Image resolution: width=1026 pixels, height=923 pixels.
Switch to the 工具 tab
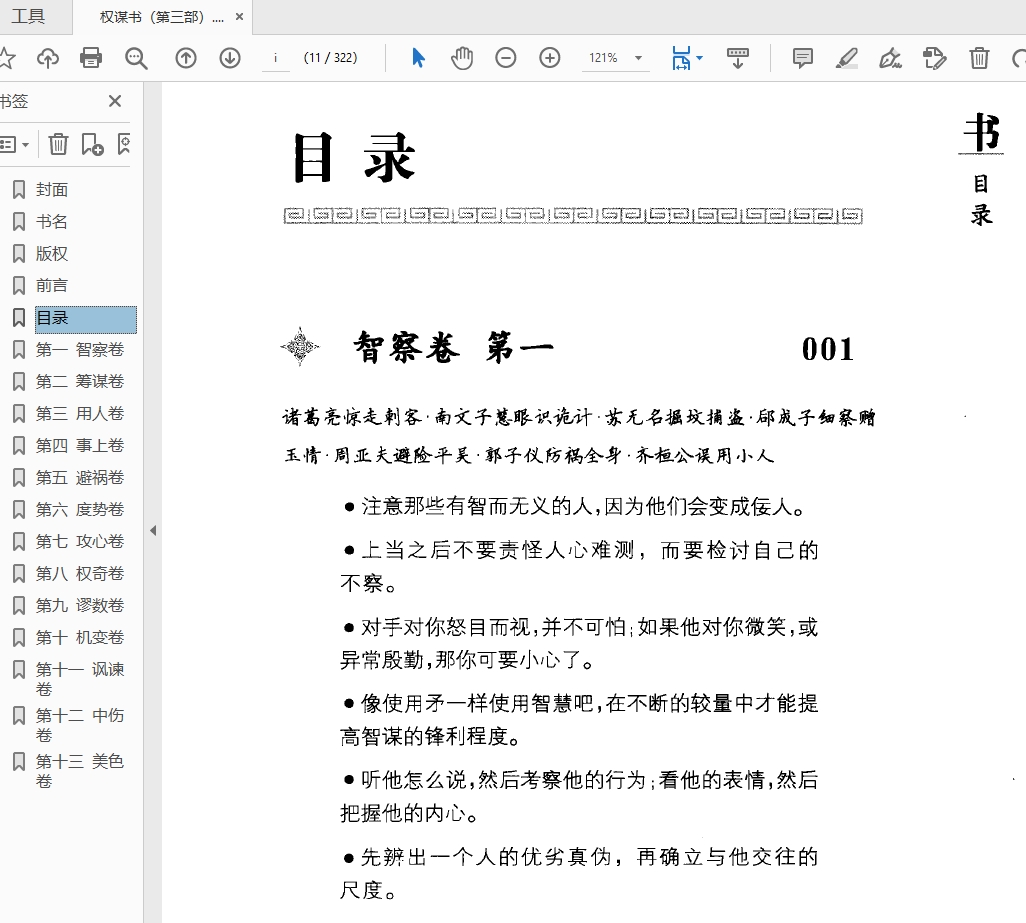point(28,17)
